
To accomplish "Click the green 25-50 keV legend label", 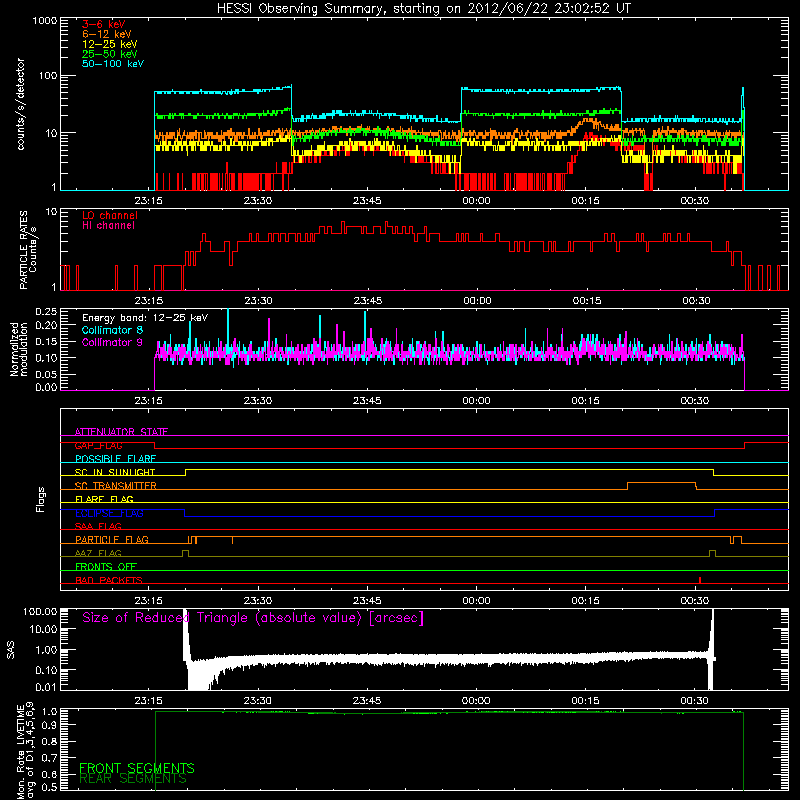I will tap(110, 54).
